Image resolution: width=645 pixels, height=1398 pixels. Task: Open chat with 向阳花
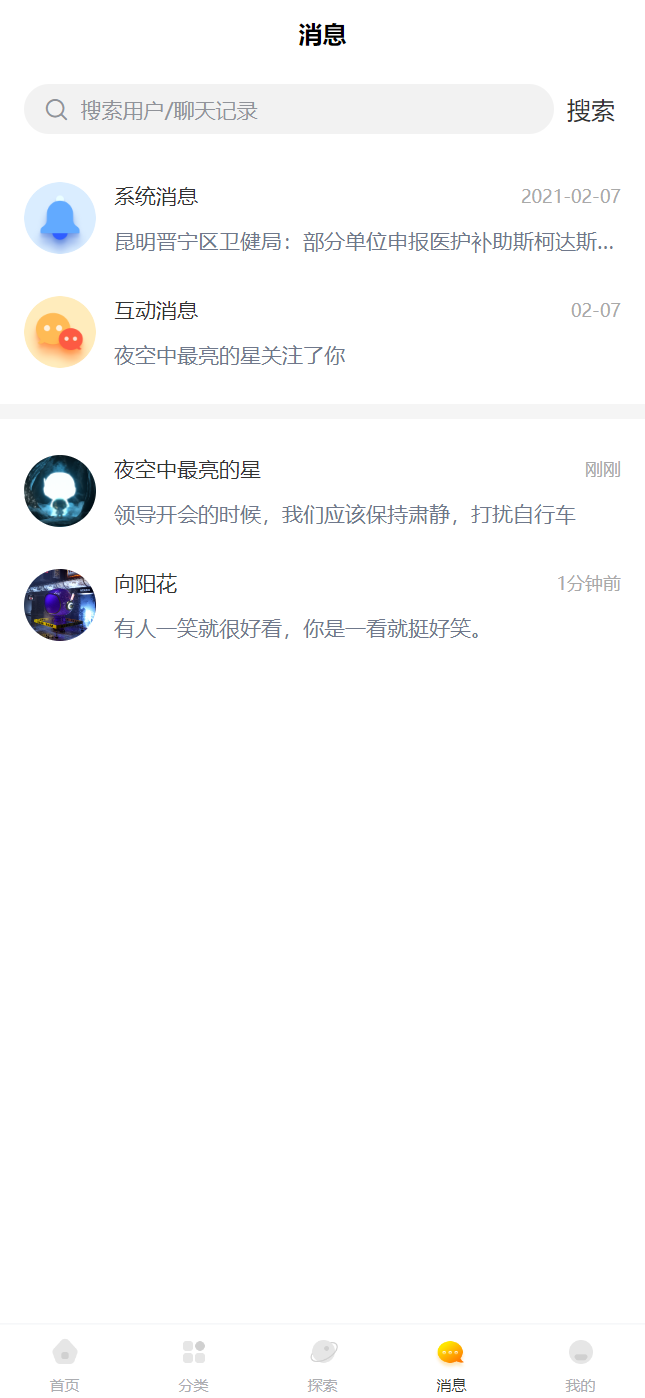pyautogui.click(x=322, y=605)
